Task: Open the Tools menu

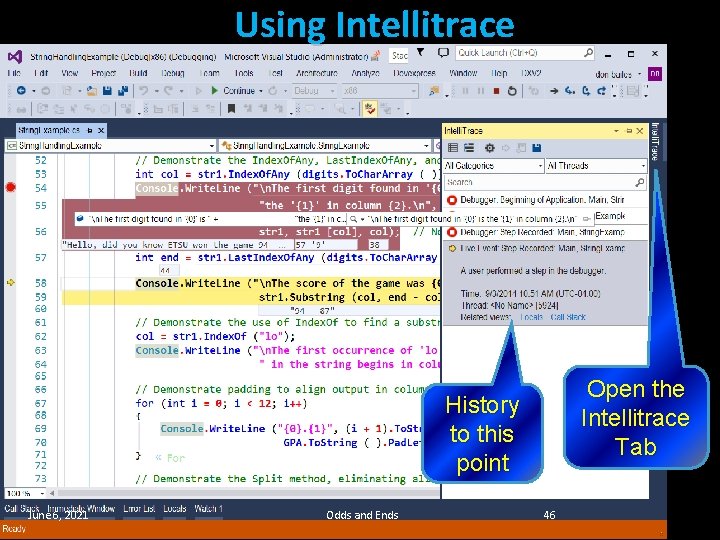Action: 244,73
